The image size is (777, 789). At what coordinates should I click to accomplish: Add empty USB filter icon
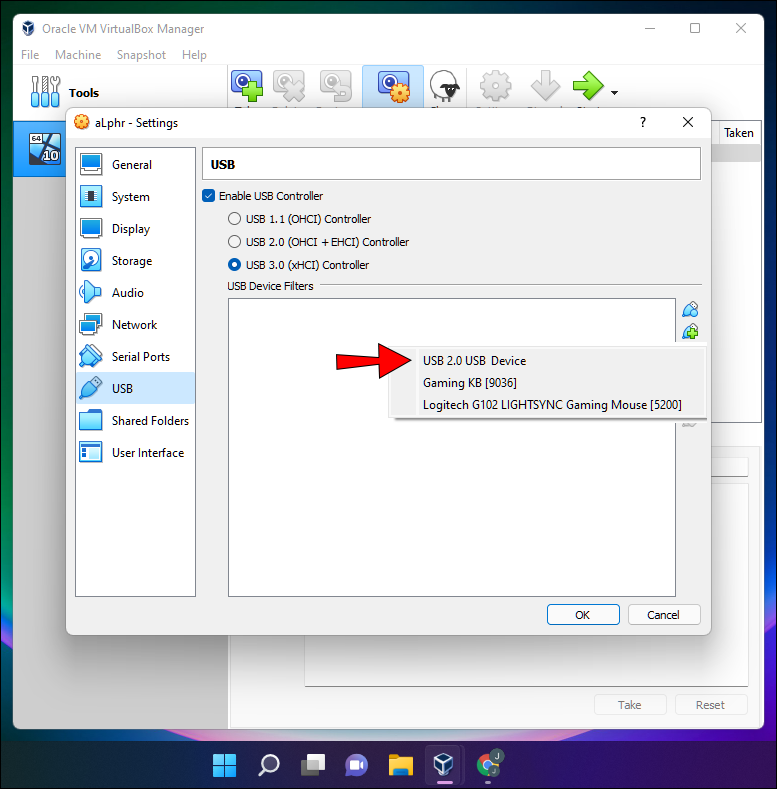click(690, 309)
